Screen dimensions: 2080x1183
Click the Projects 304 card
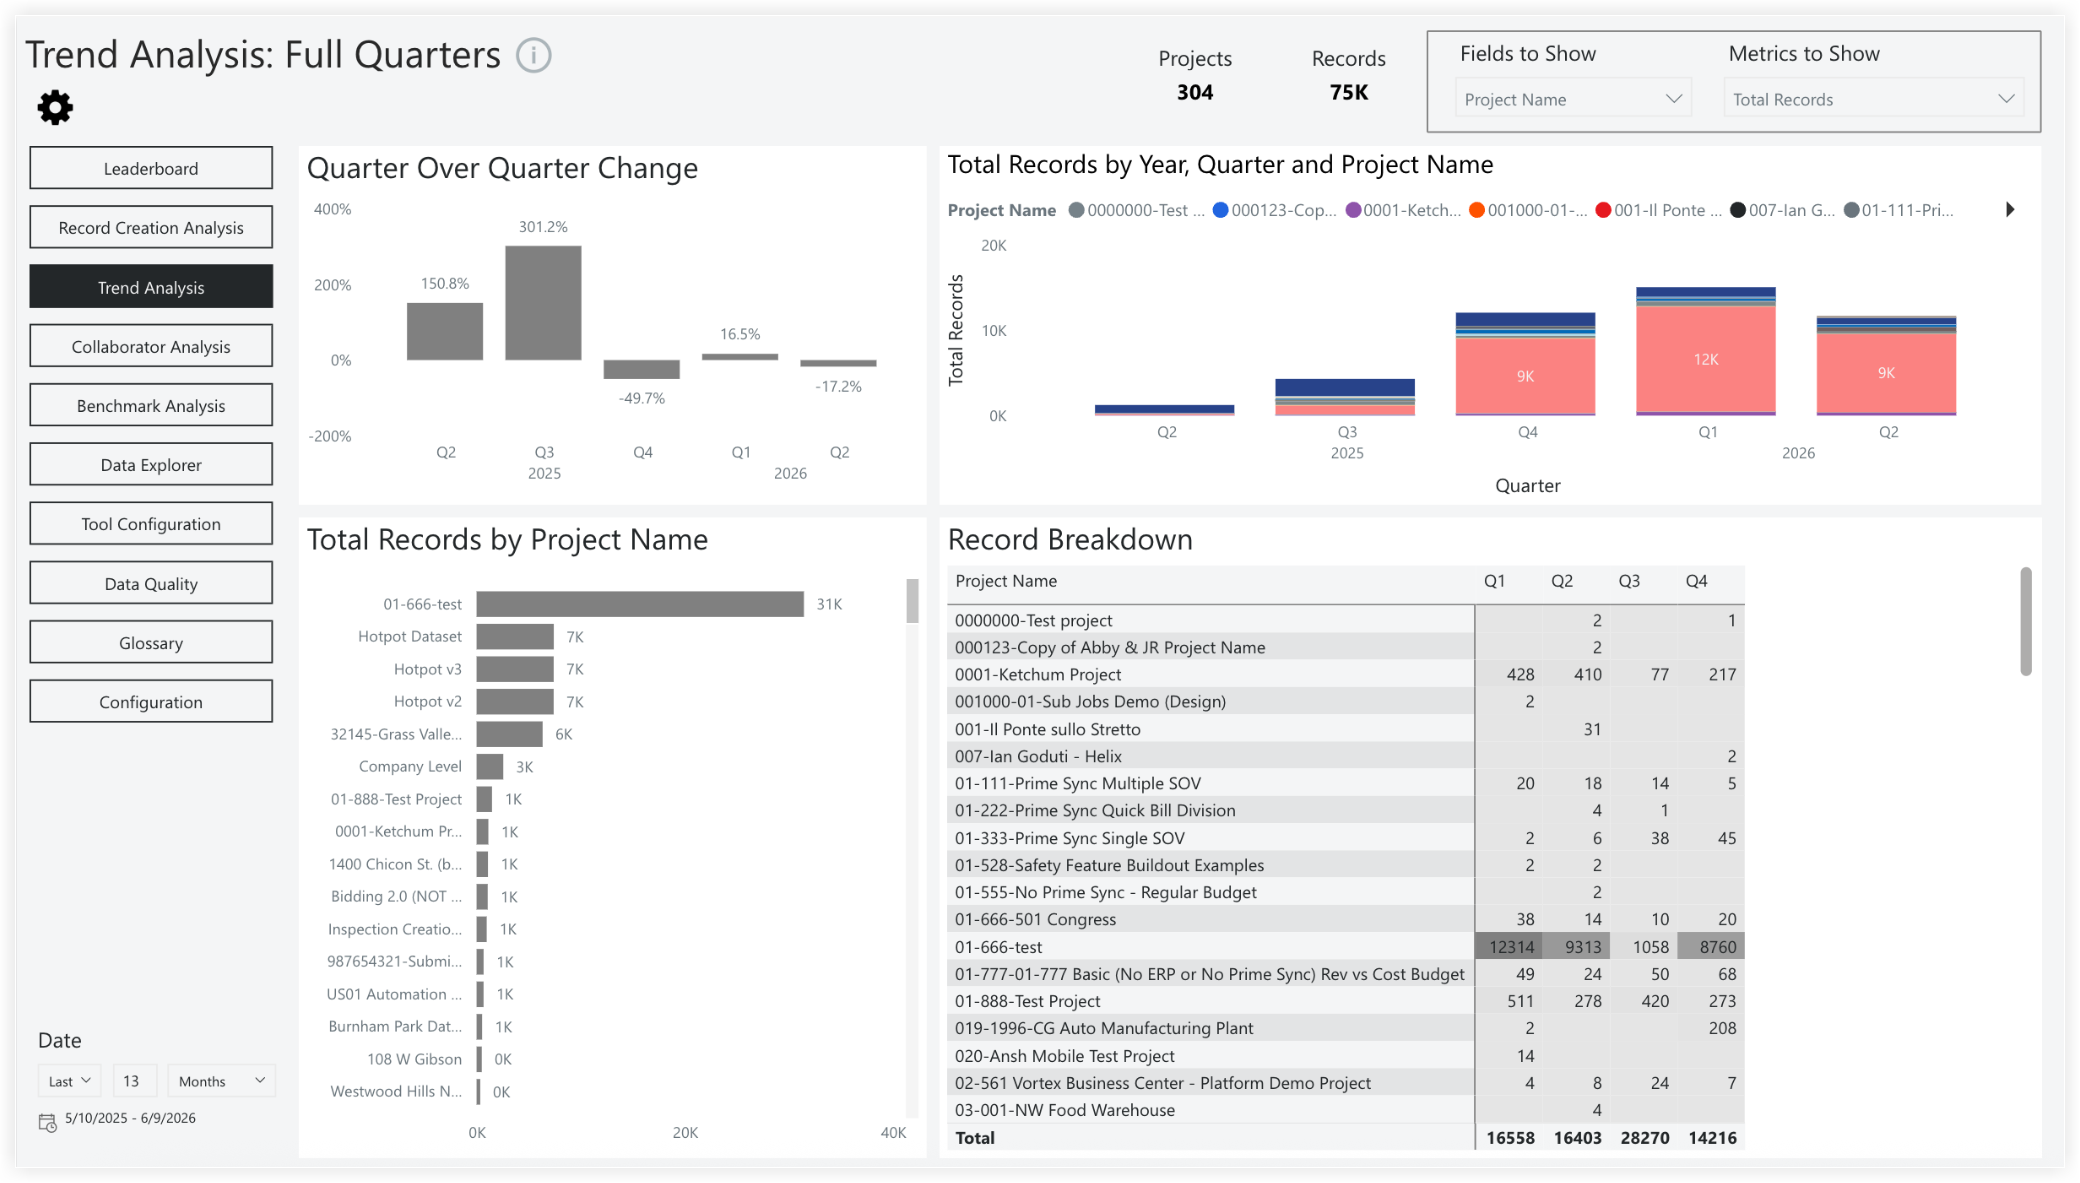coord(1195,75)
